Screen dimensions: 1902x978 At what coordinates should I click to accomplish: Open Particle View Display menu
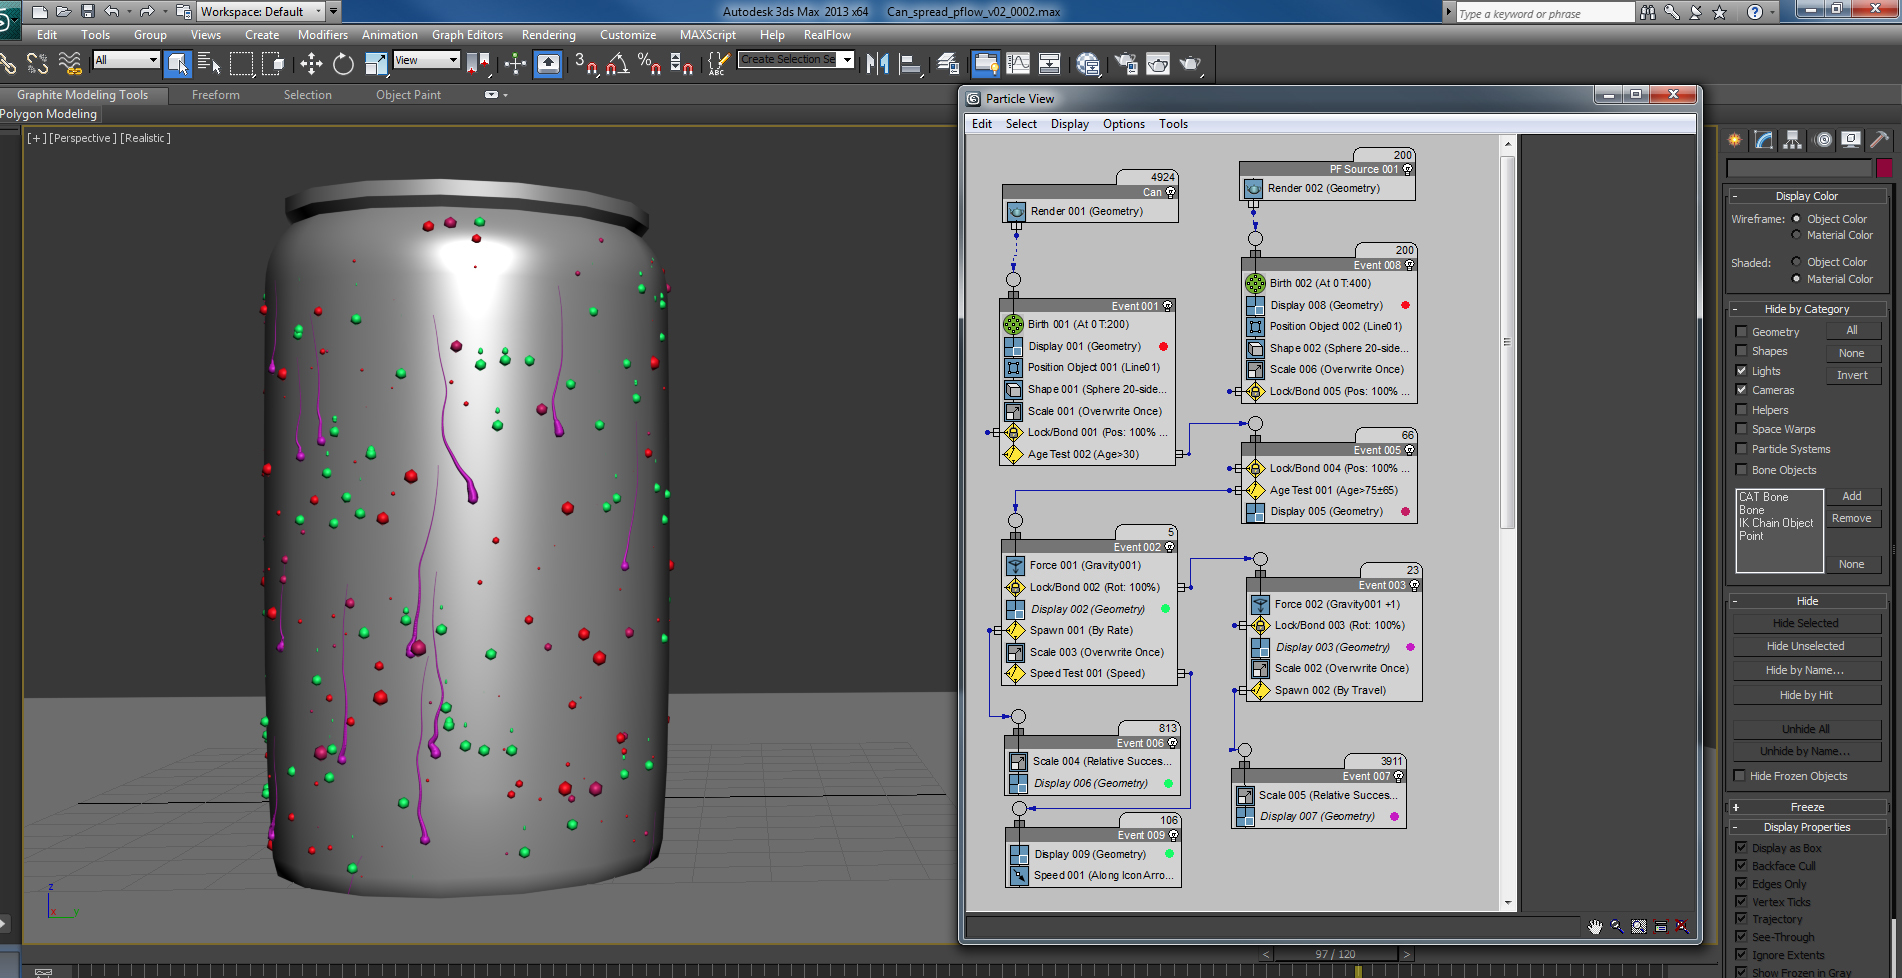(1069, 124)
